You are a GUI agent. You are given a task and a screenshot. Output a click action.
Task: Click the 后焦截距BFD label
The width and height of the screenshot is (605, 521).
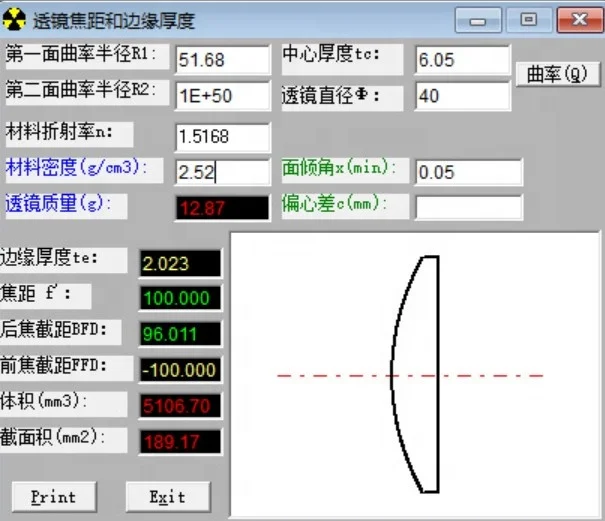(x=61, y=332)
